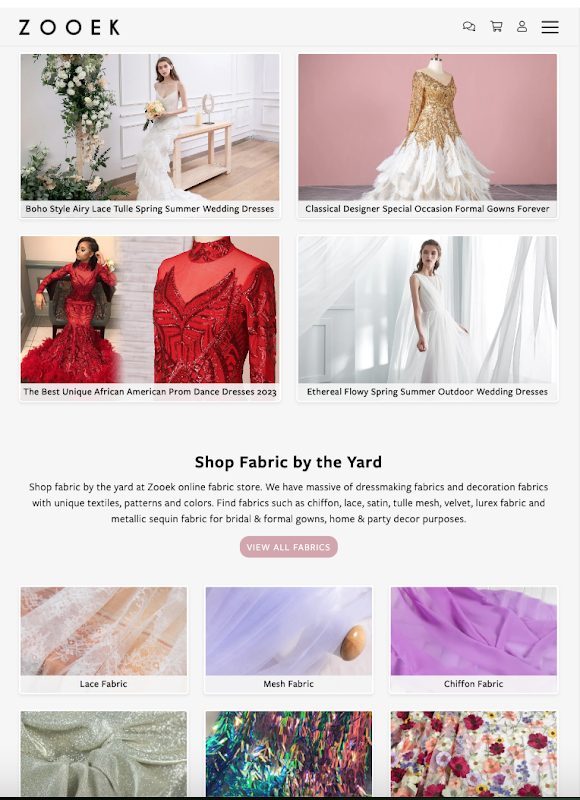Open Boho Style Airy Lace Tulle Wedding Dresses

coord(150,209)
